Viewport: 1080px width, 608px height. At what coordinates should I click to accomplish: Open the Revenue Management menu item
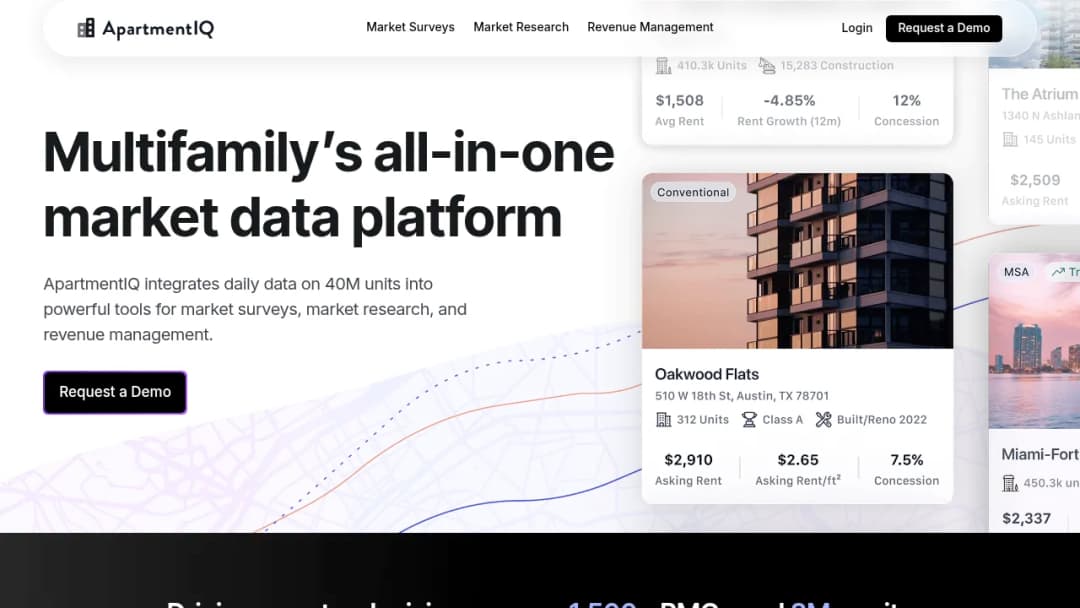[650, 27]
